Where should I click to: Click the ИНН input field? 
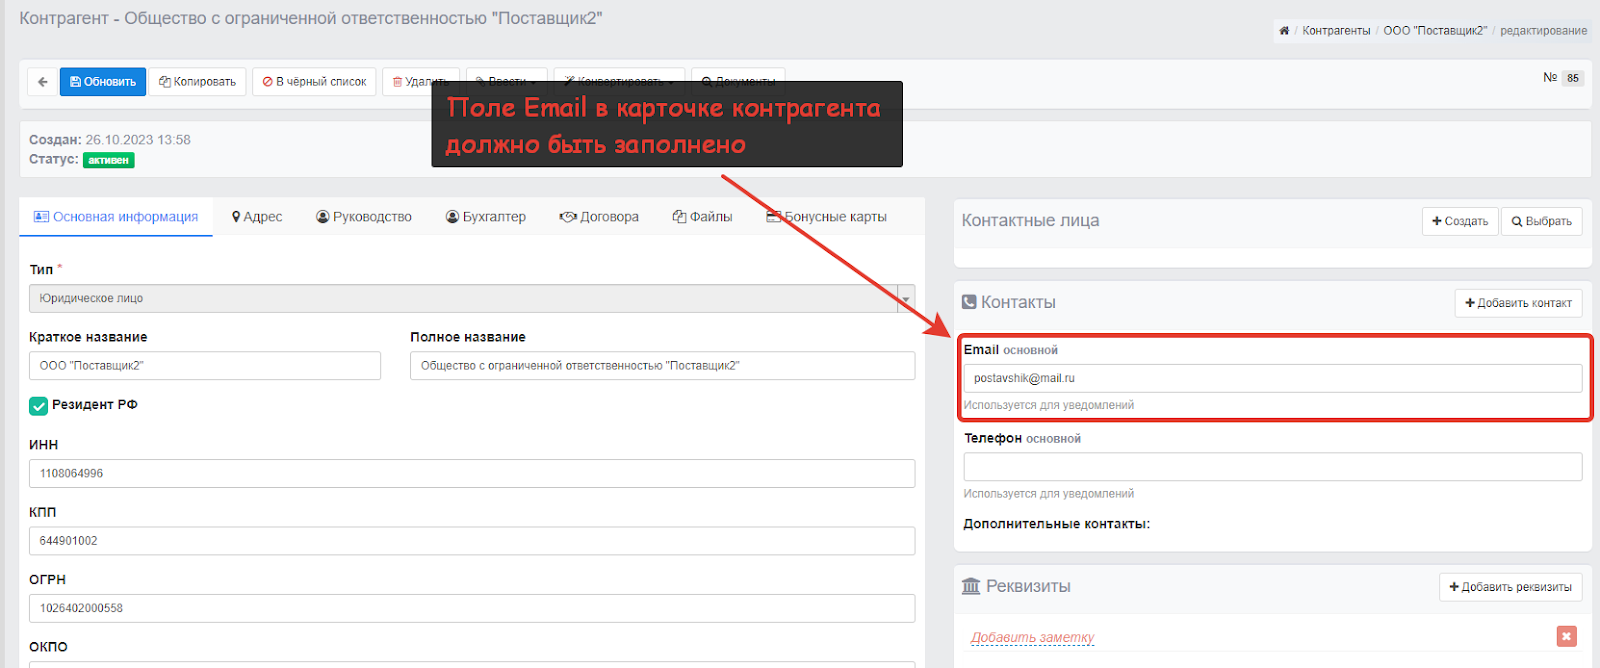tap(472, 474)
